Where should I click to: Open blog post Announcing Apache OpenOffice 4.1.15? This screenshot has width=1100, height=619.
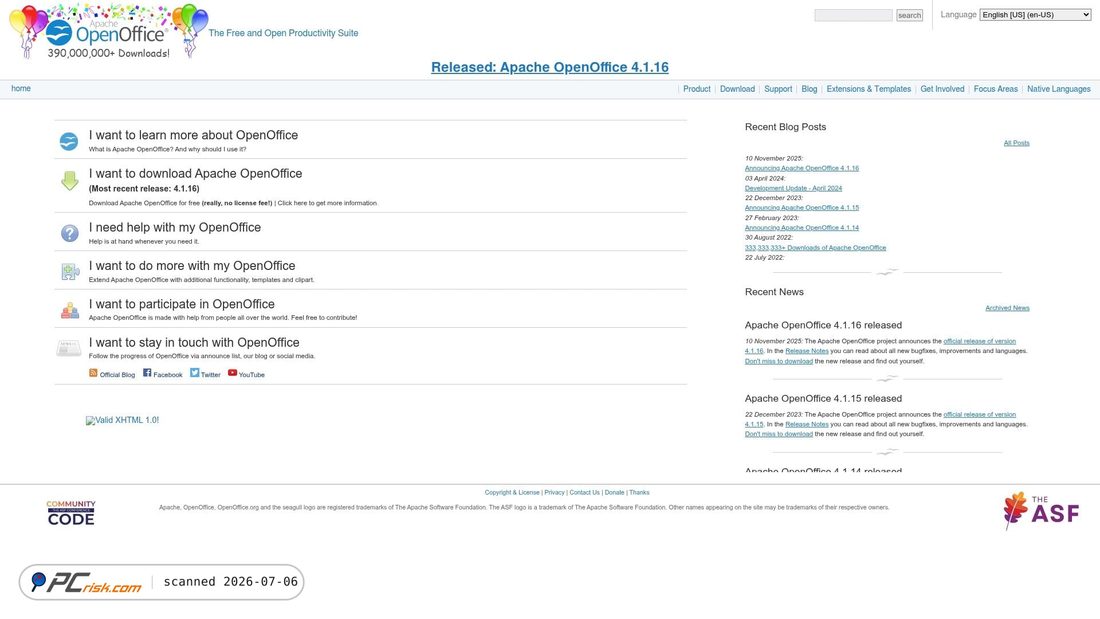click(802, 208)
